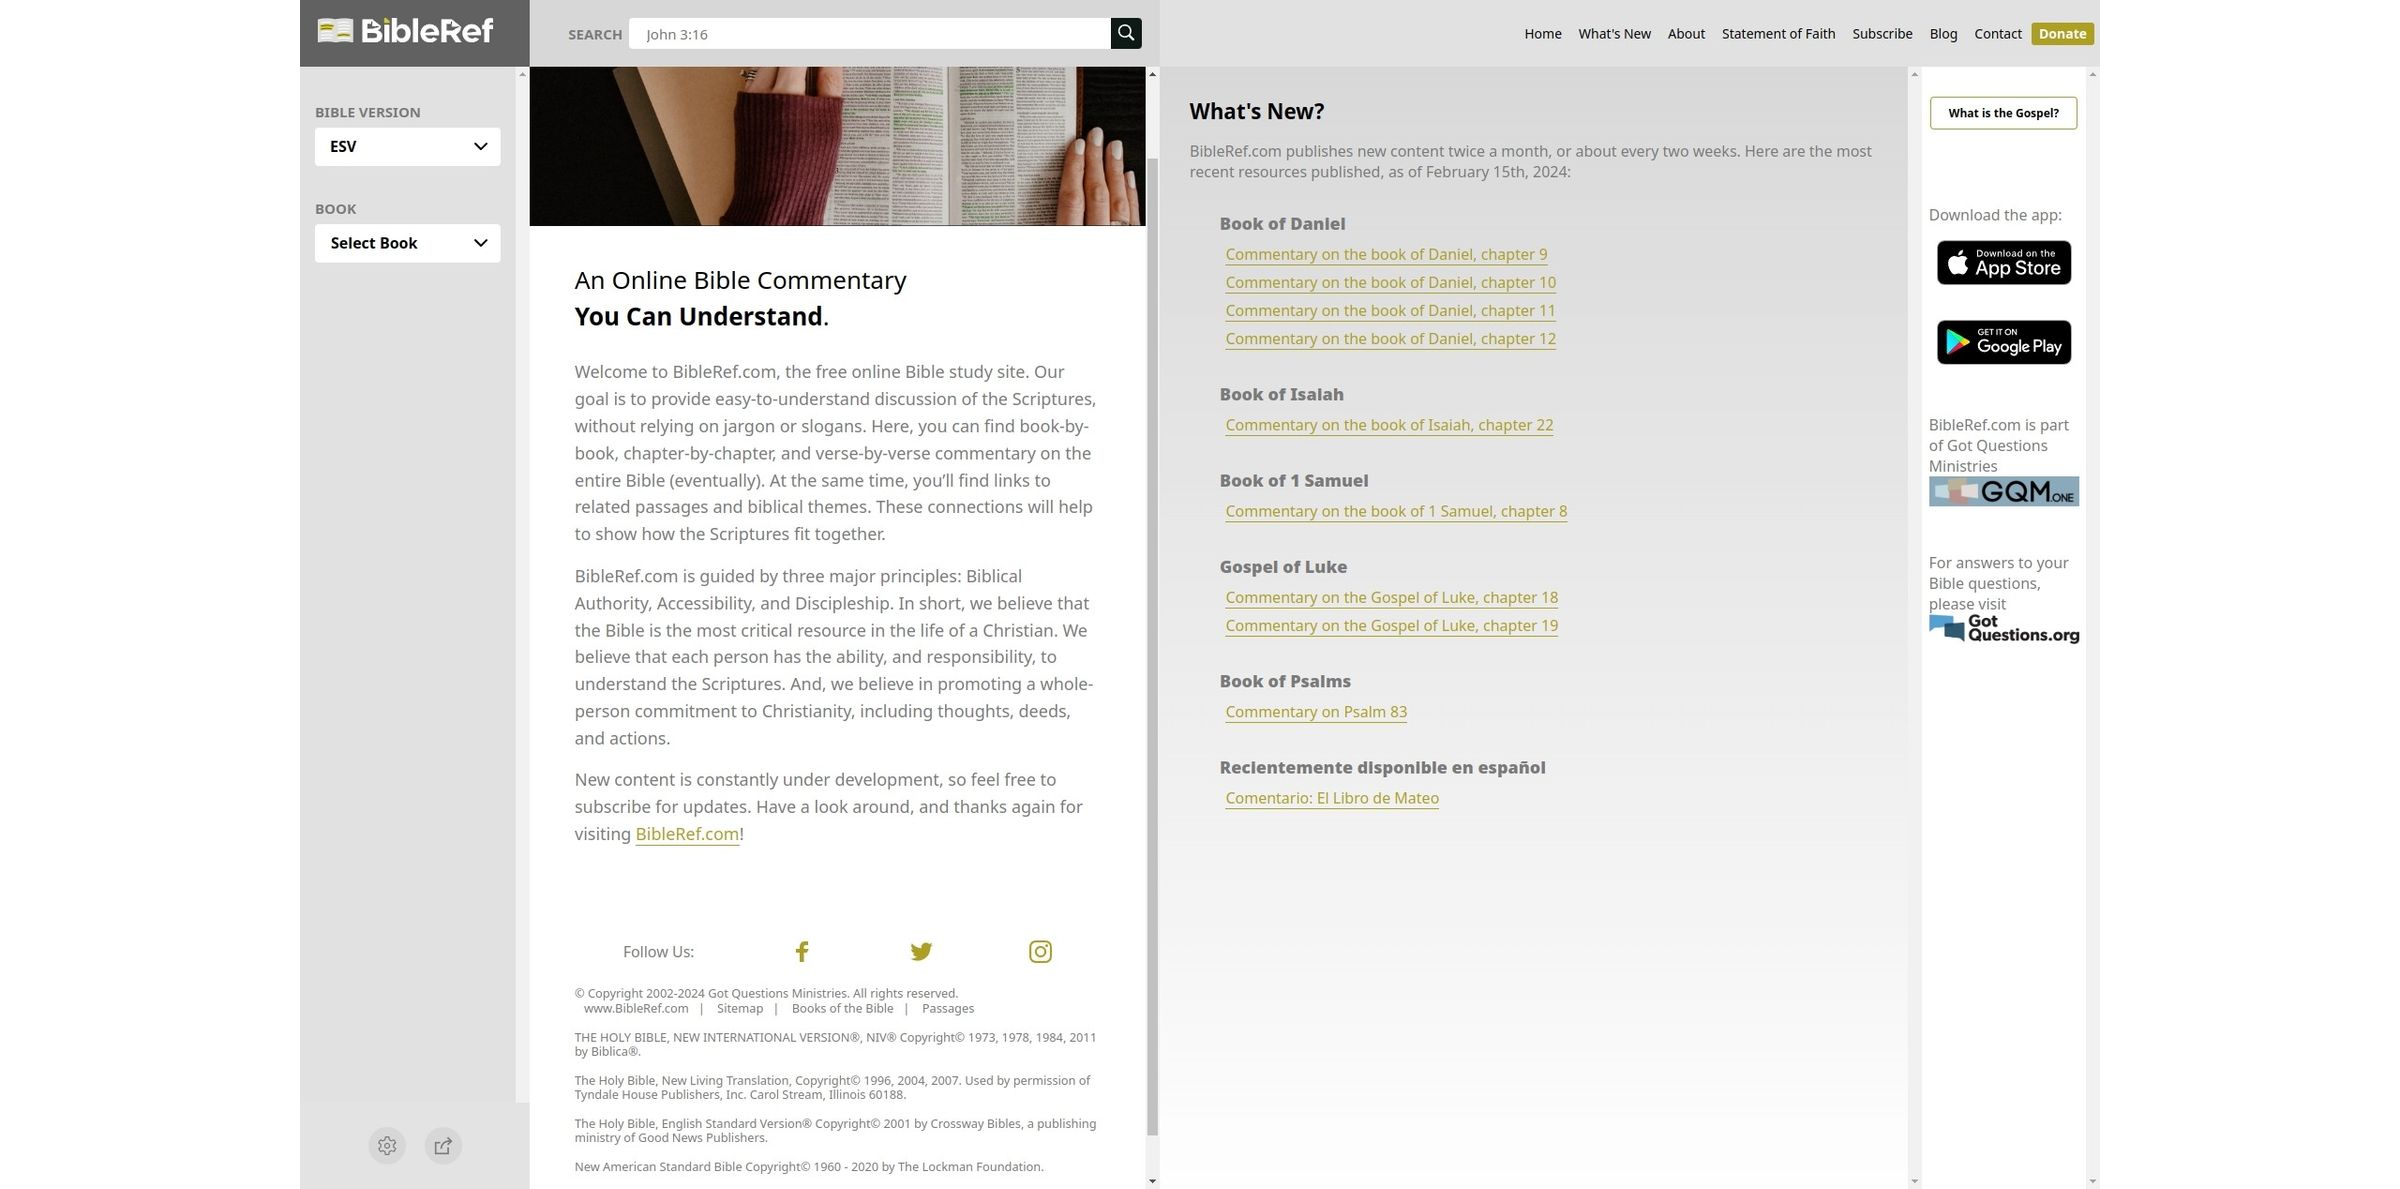Click the Twitter icon in Follow Us

tap(920, 952)
